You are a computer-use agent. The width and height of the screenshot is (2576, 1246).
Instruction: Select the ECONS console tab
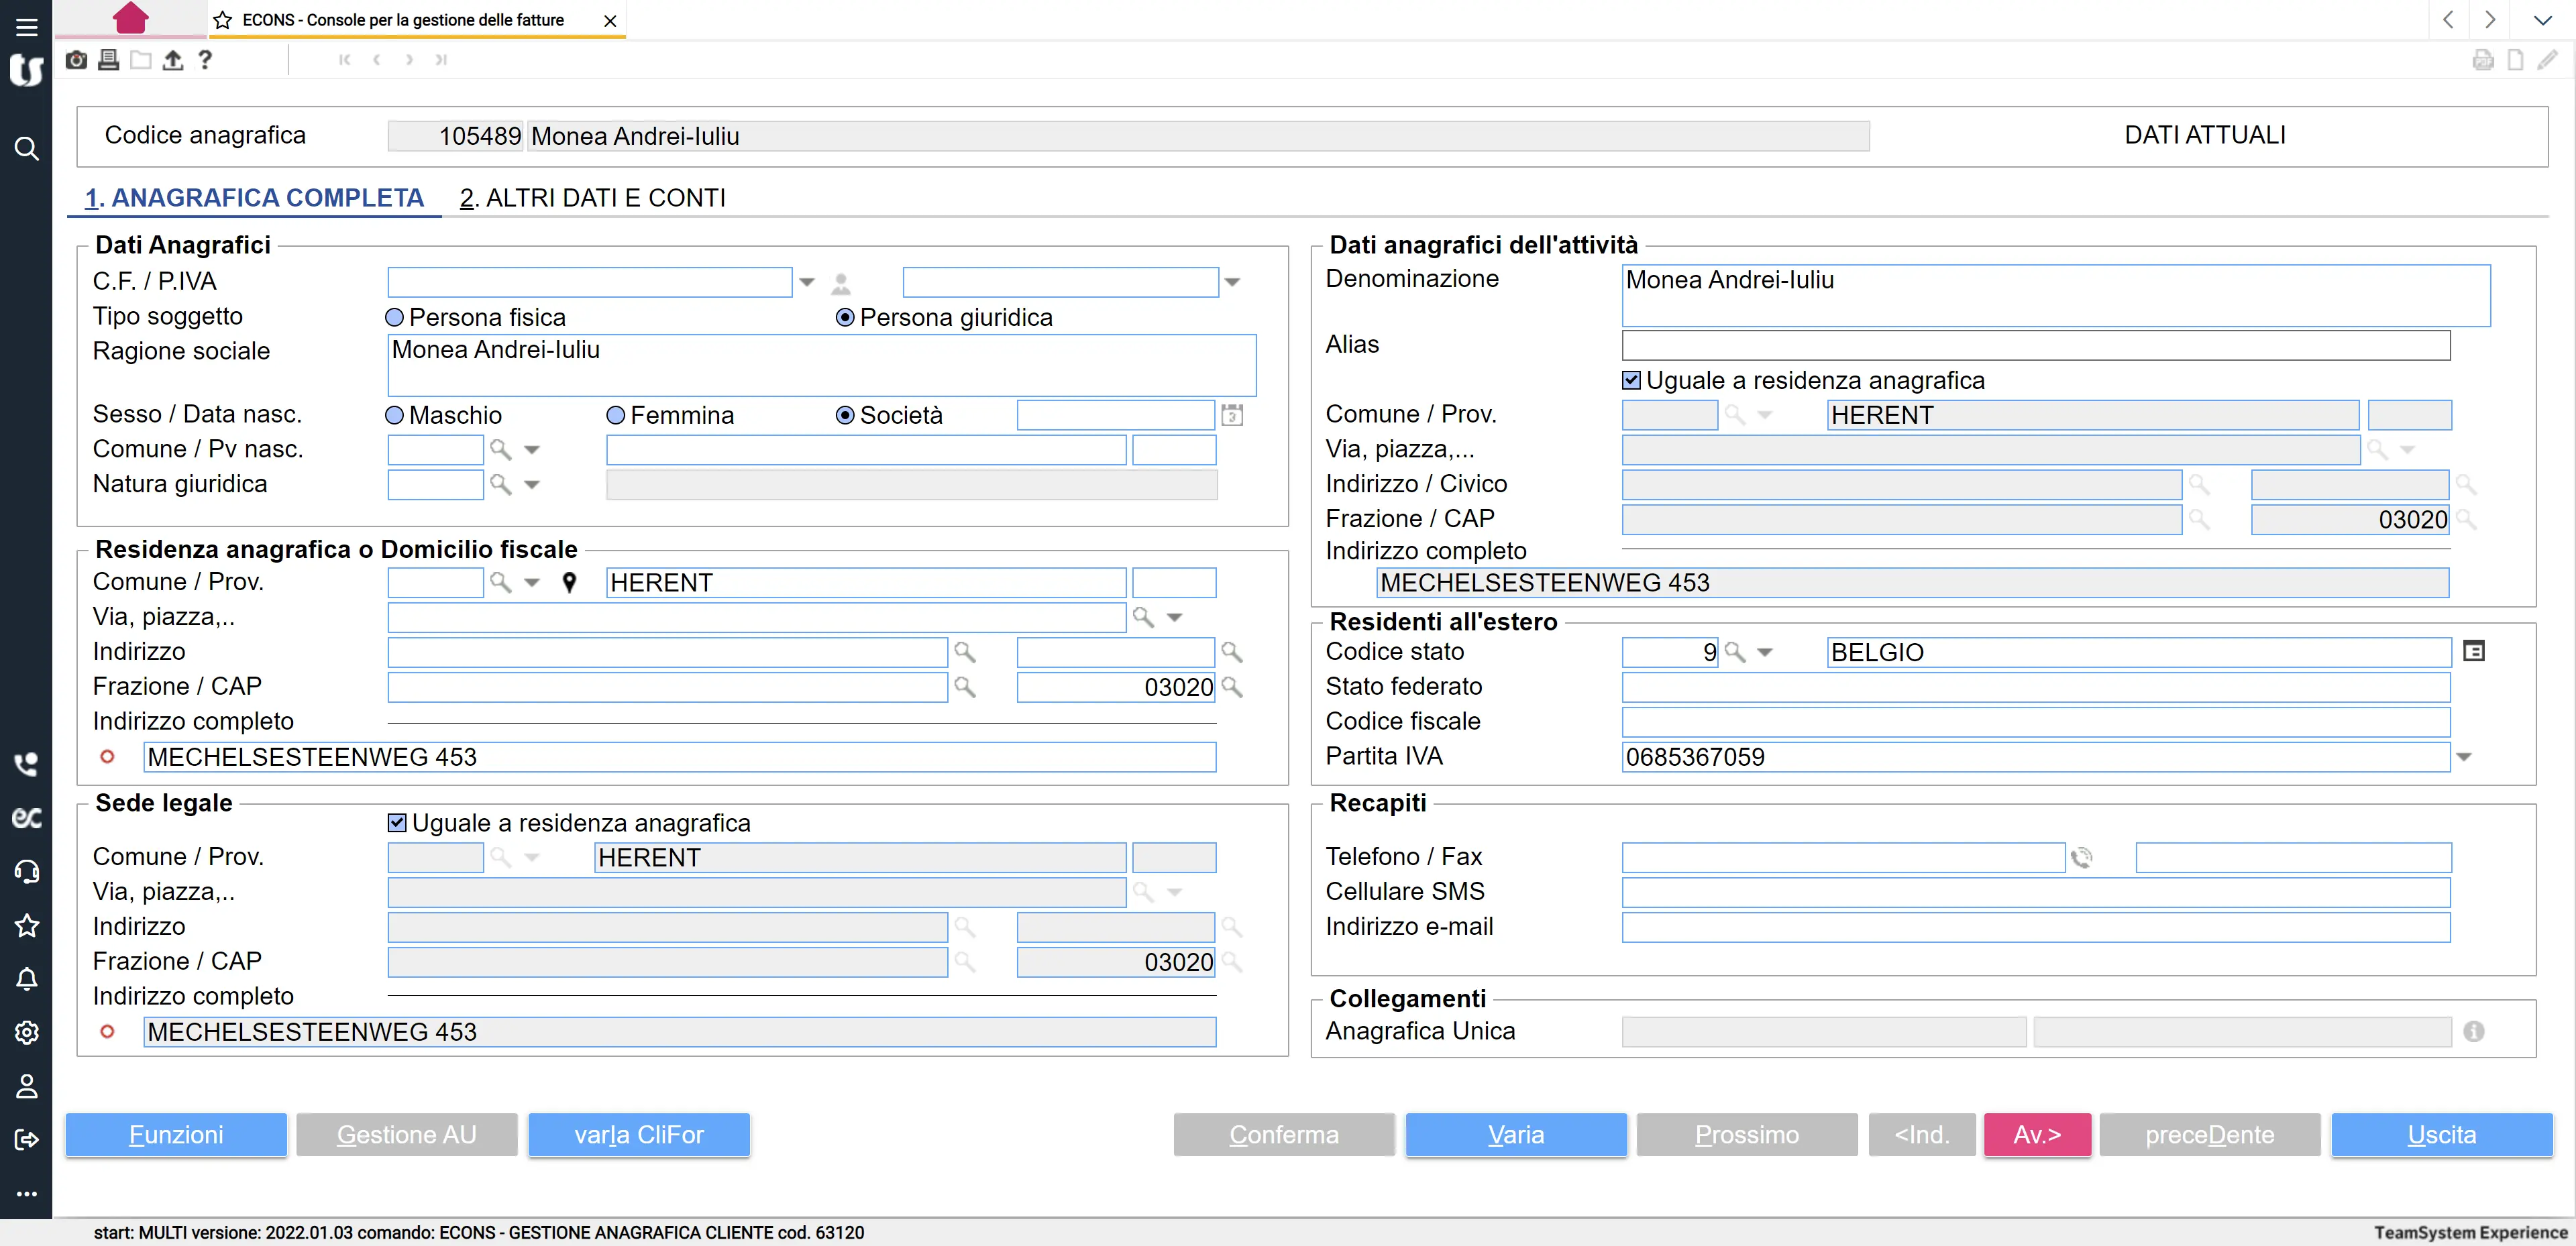403,20
